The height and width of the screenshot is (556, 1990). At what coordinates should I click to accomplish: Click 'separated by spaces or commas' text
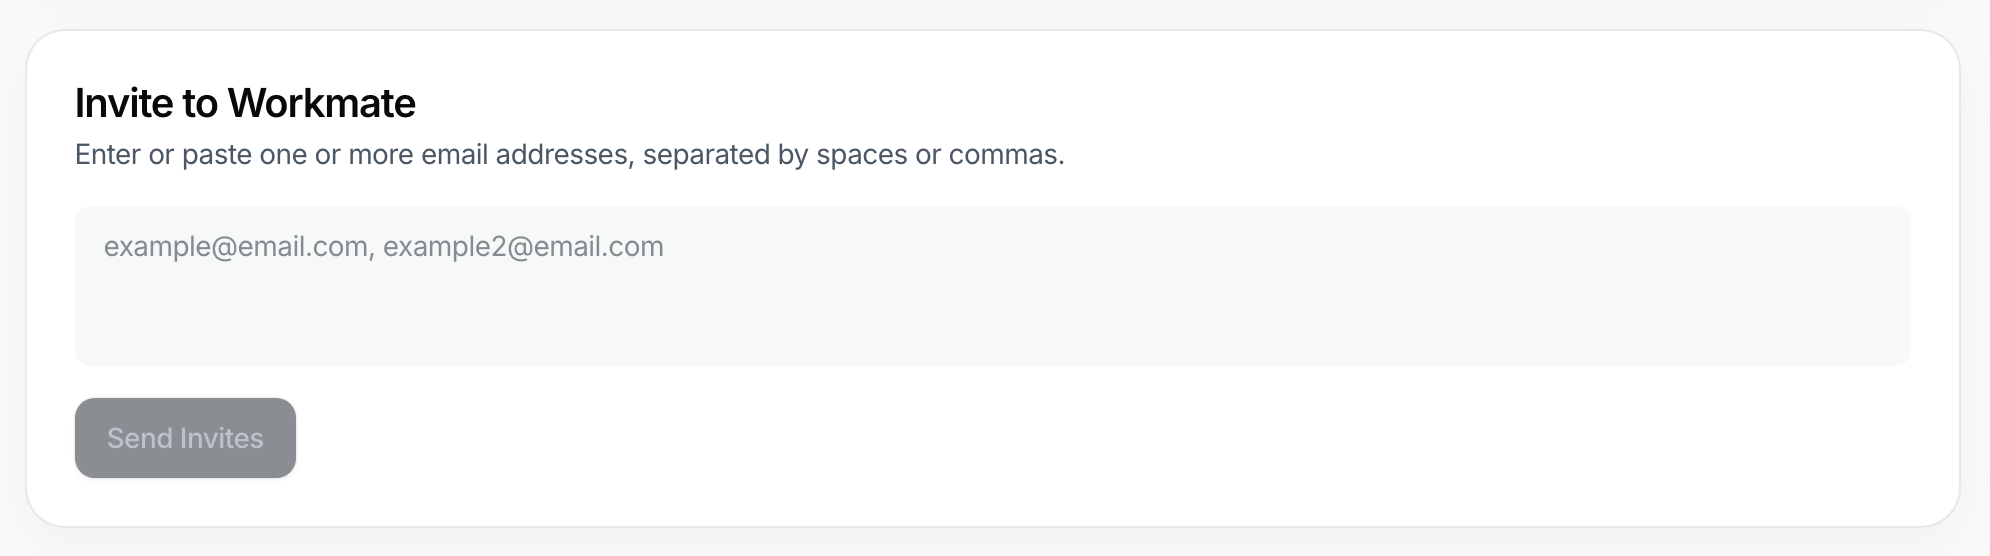coord(853,155)
